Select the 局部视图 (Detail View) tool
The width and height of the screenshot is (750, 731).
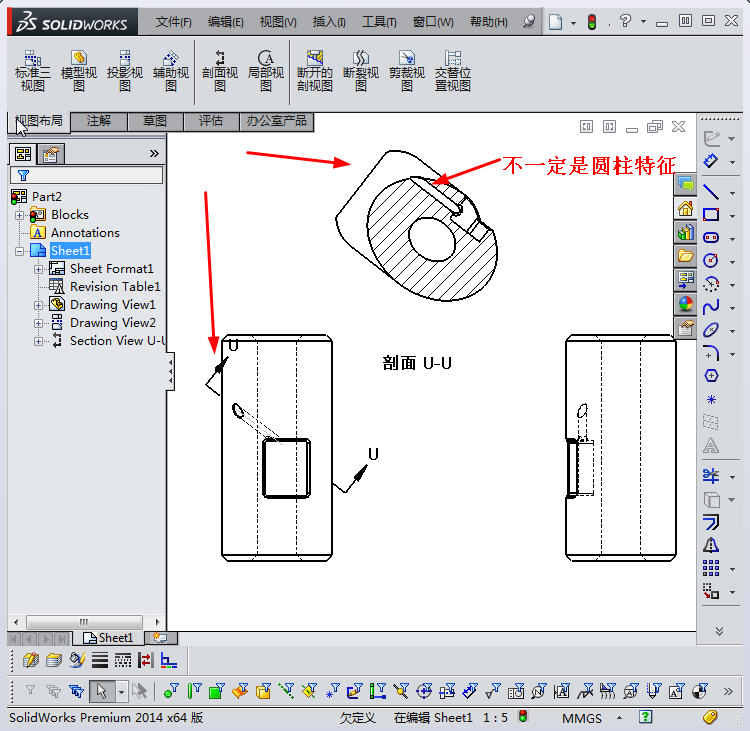266,71
